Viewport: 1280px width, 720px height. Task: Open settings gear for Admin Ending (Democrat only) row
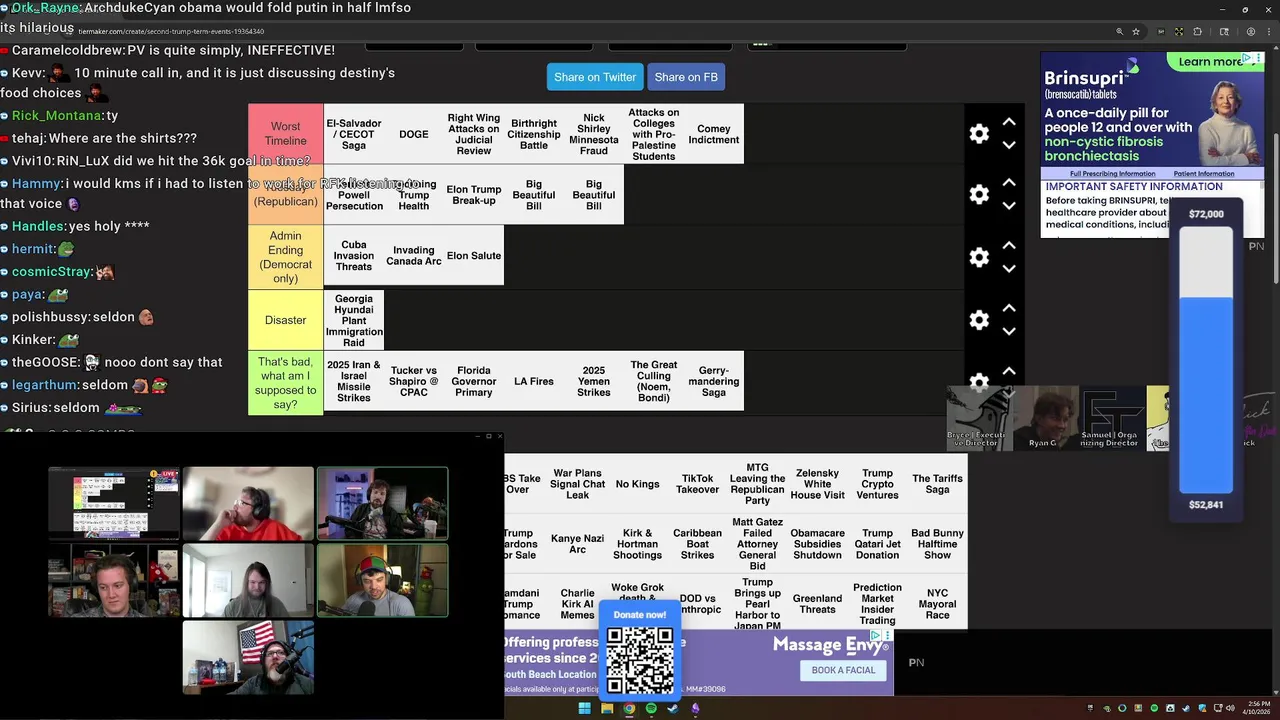point(979,257)
